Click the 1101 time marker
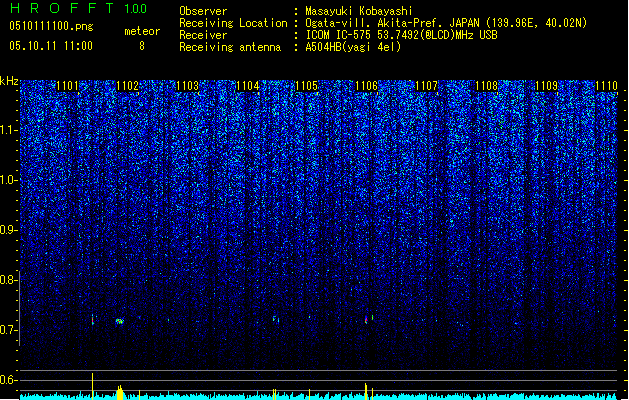This screenshot has width=629, height=400. pos(67,86)
